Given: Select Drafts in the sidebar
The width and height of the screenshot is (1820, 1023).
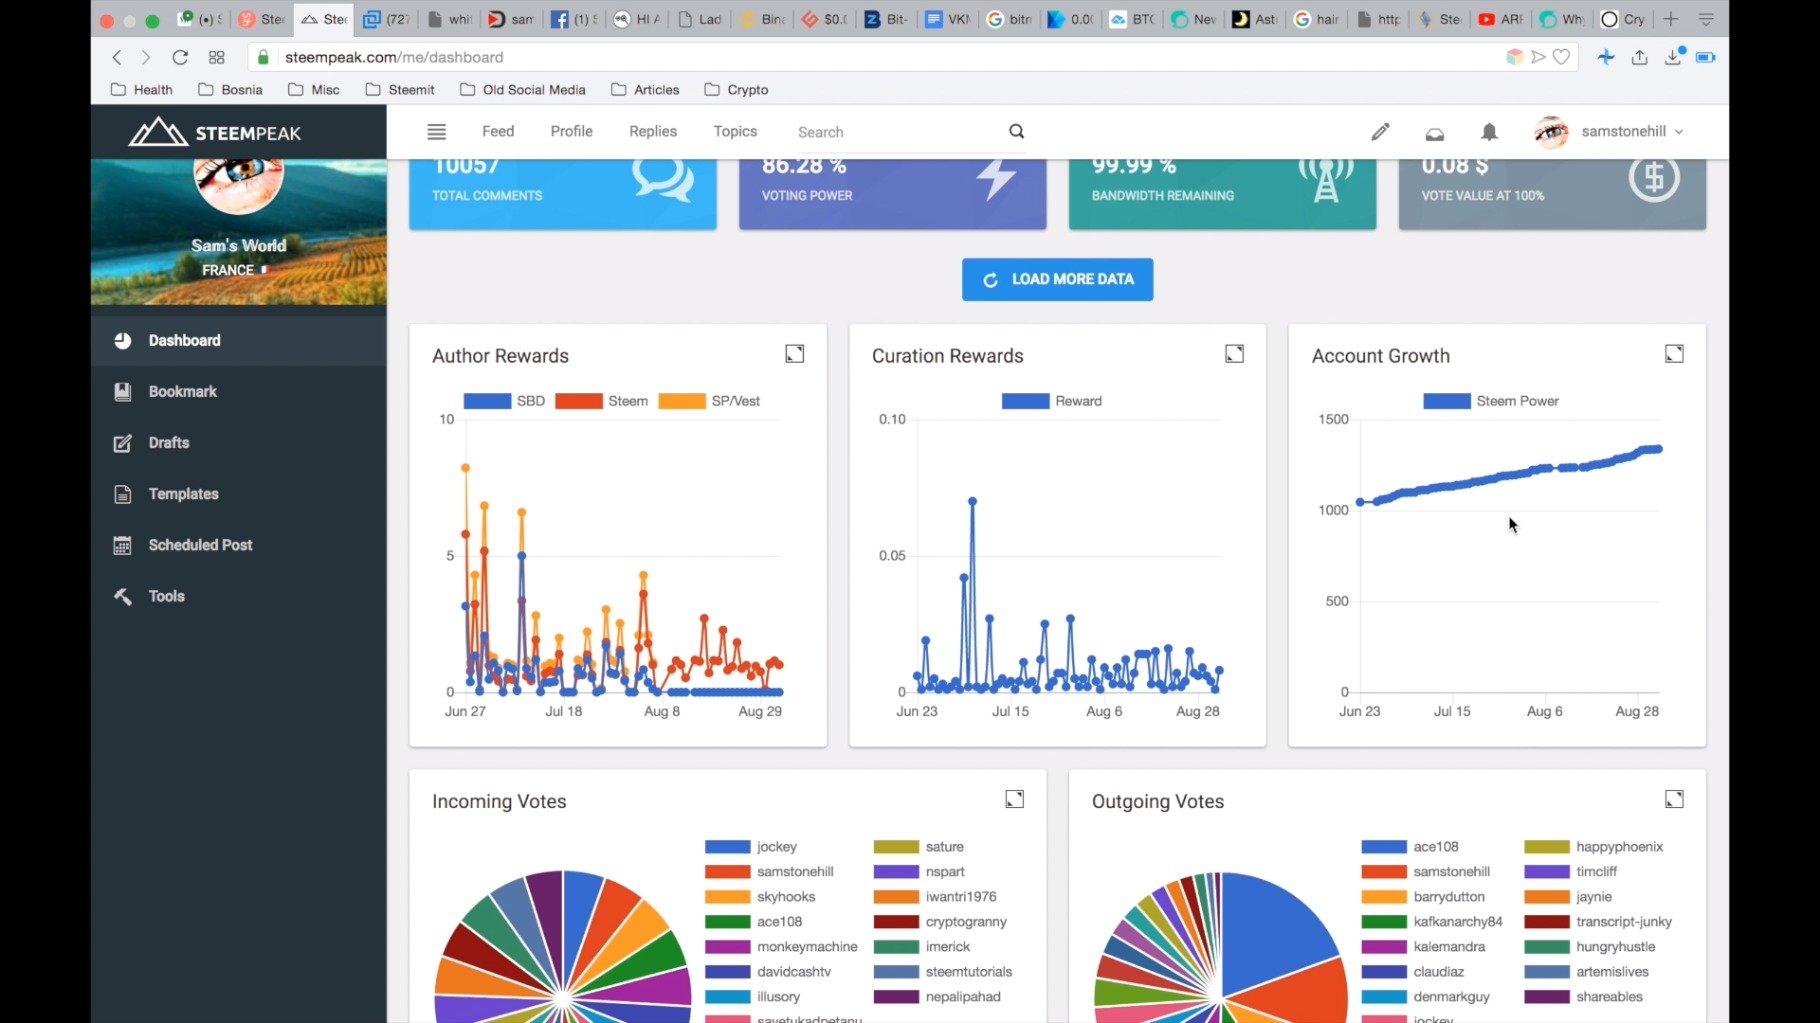Looking at the screenshot, I should coord(168,443).
